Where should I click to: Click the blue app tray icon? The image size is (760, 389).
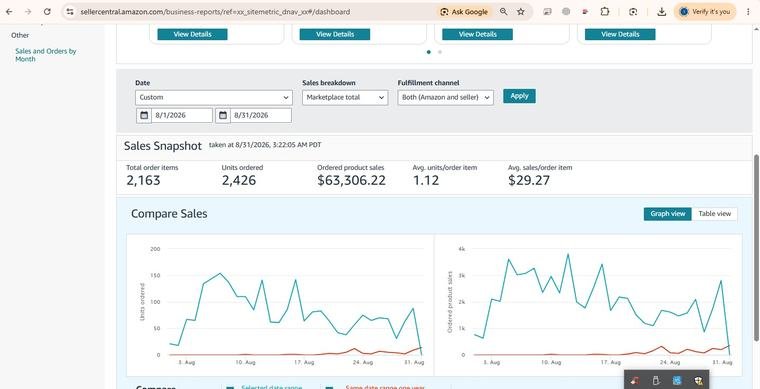(677, 380)
